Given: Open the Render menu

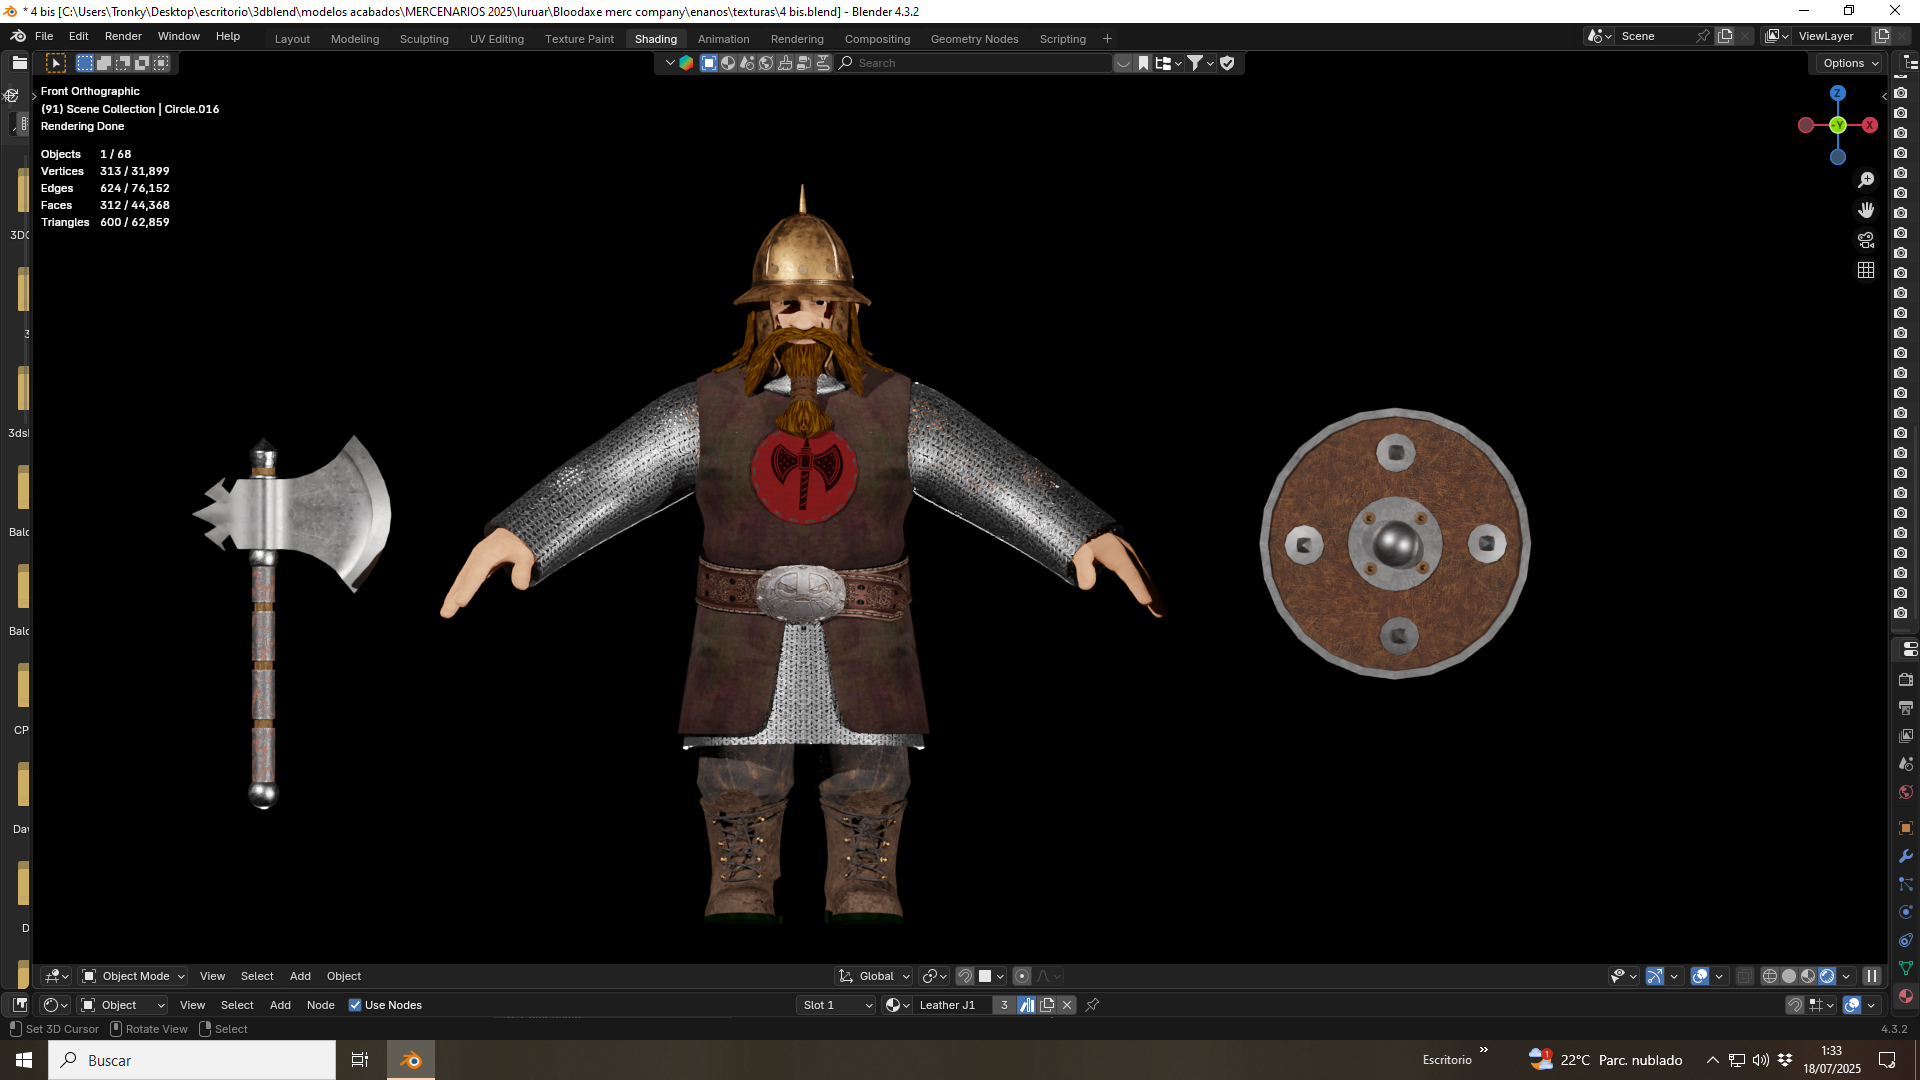Looking at the screenshot, I should pos(123,36).
